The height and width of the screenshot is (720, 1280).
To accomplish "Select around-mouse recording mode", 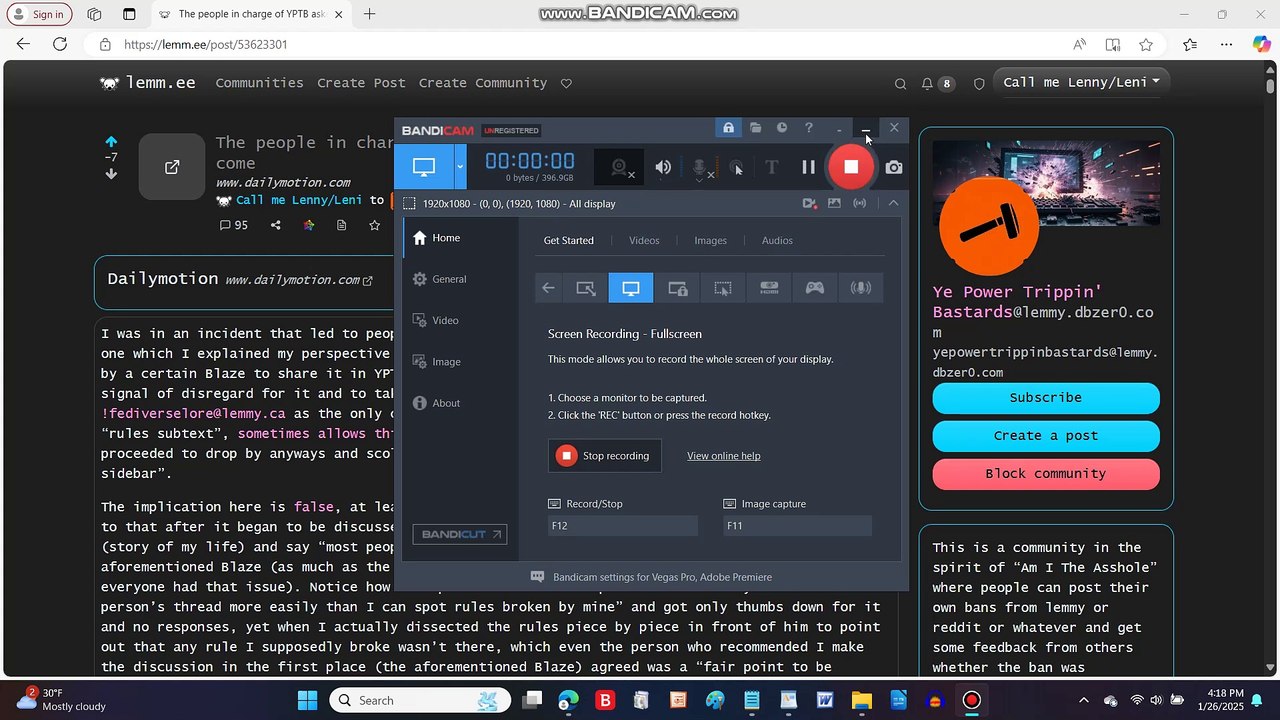I will [x=723, y=288].
